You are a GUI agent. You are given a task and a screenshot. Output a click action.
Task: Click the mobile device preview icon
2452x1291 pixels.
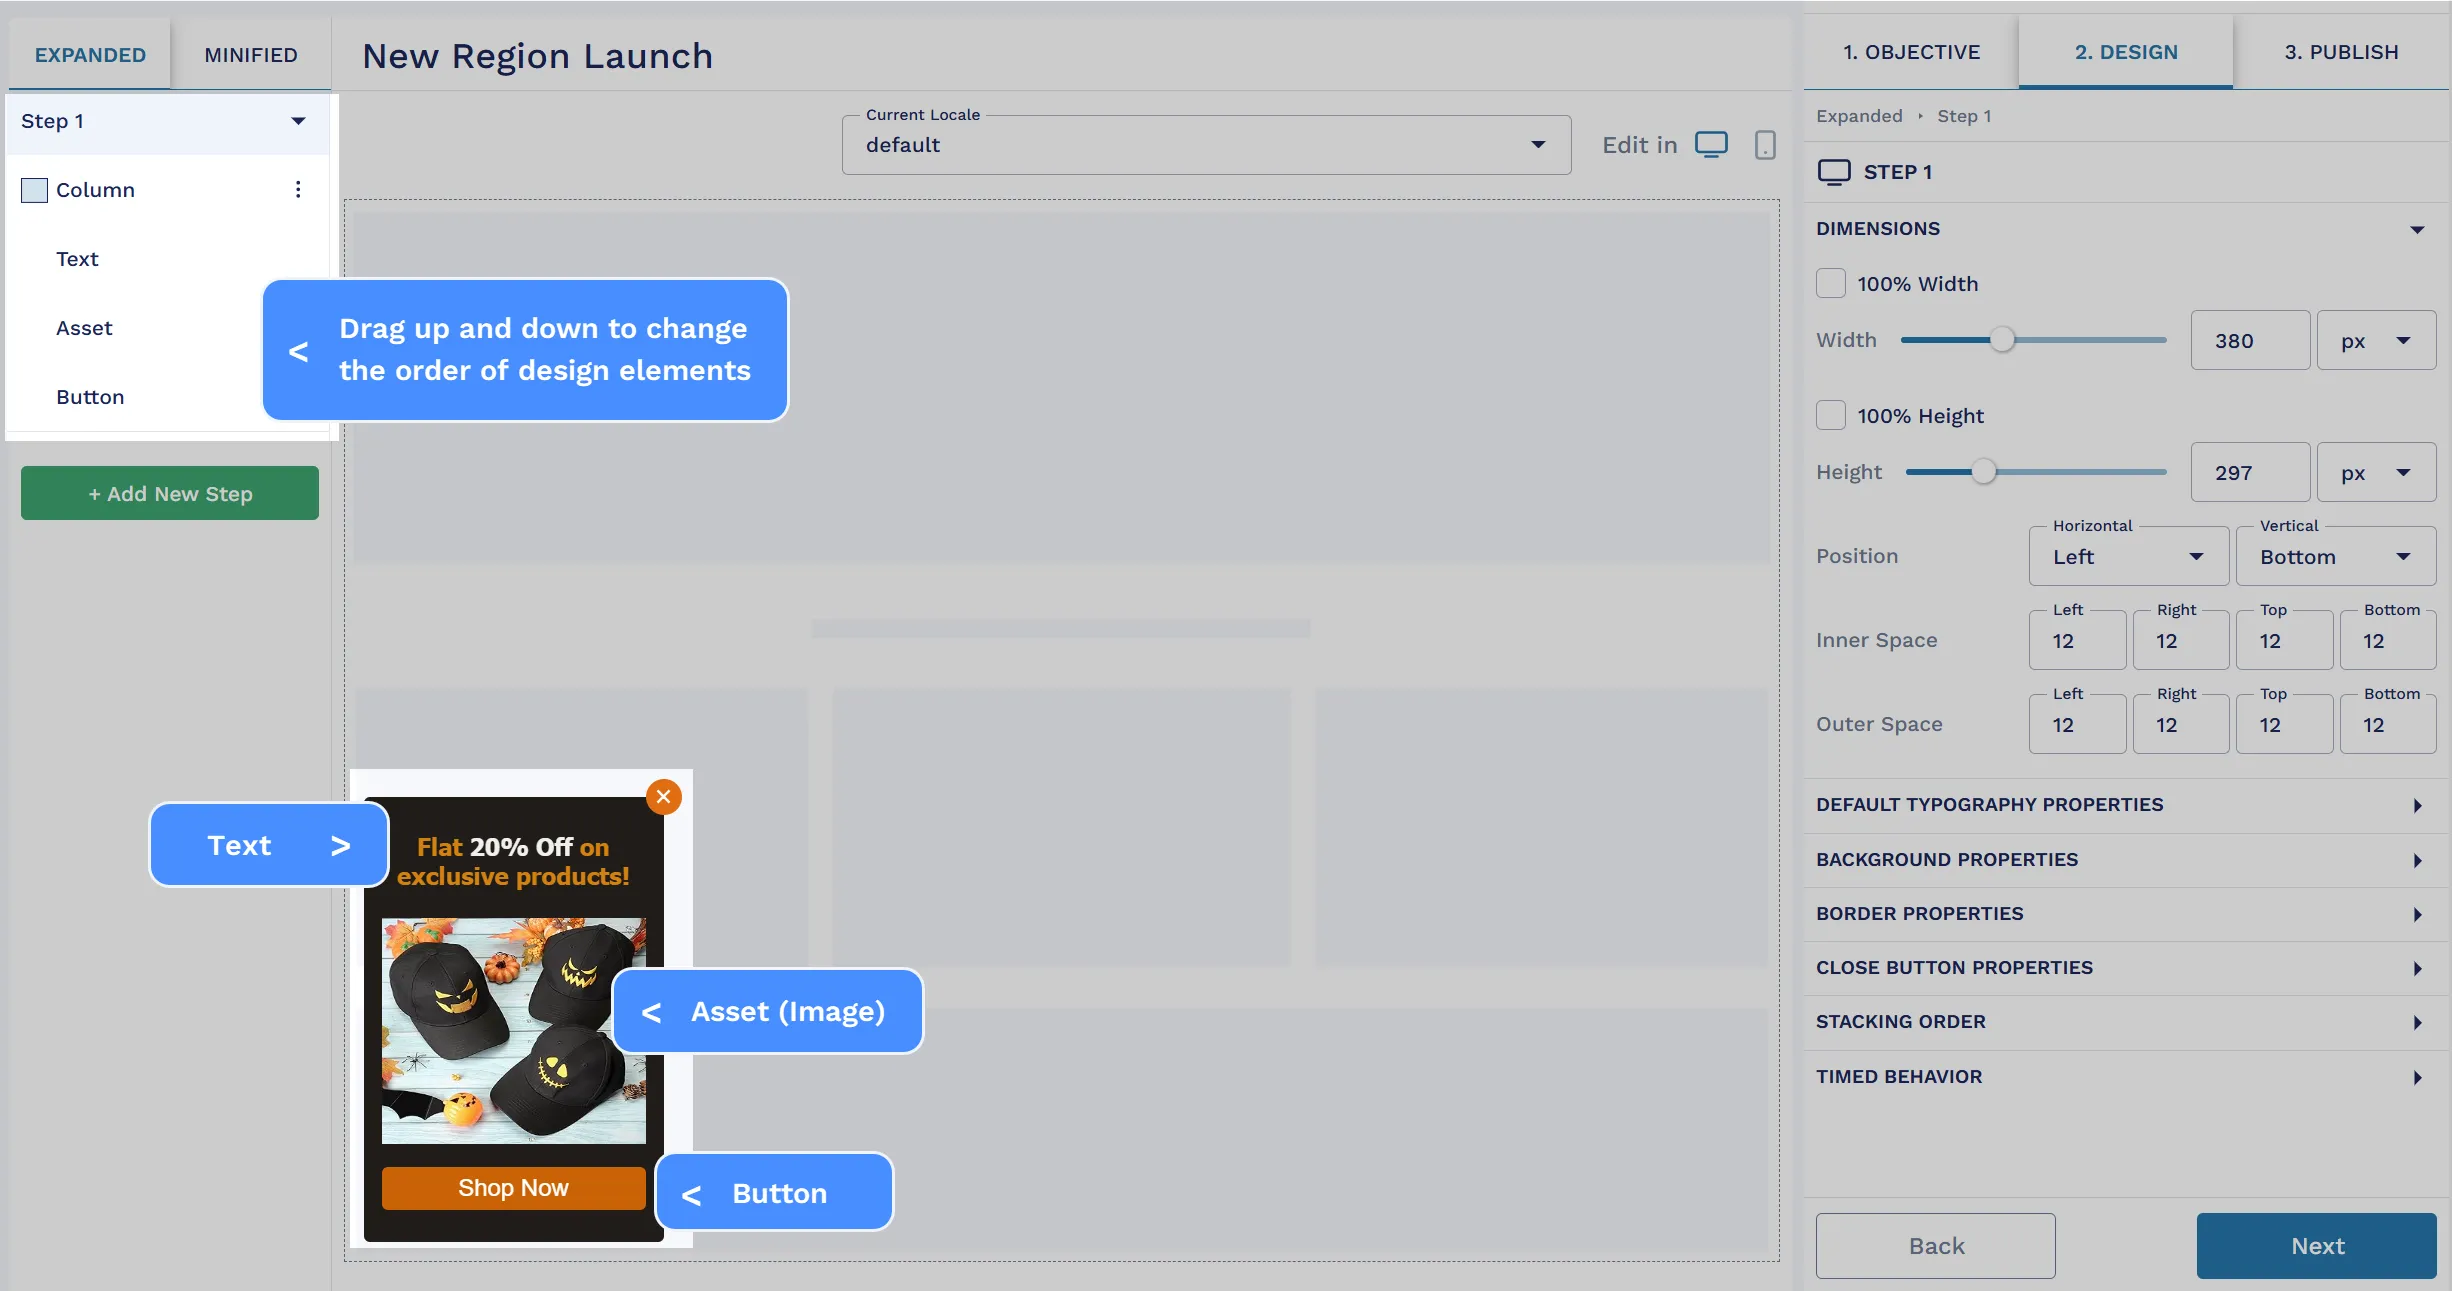[x=1766, y=144]
